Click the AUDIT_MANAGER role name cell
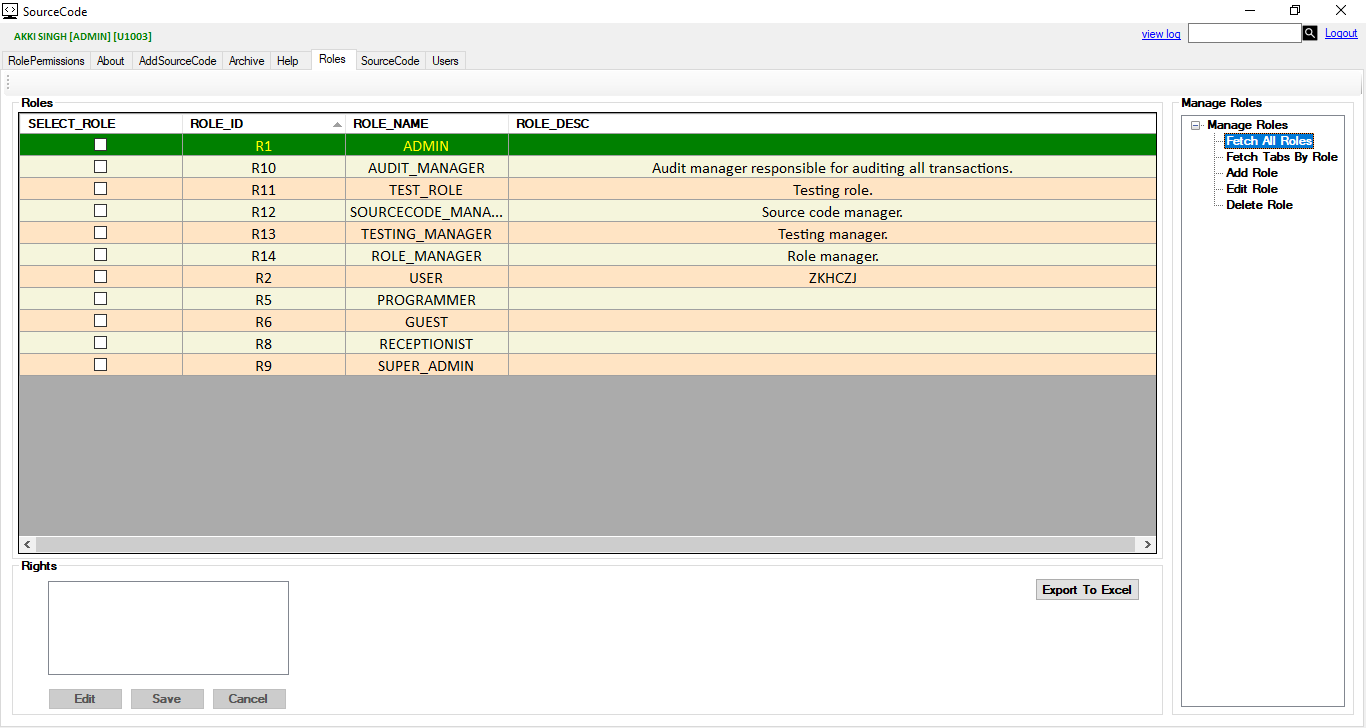The image size is (1366, 728). (427, 168)
